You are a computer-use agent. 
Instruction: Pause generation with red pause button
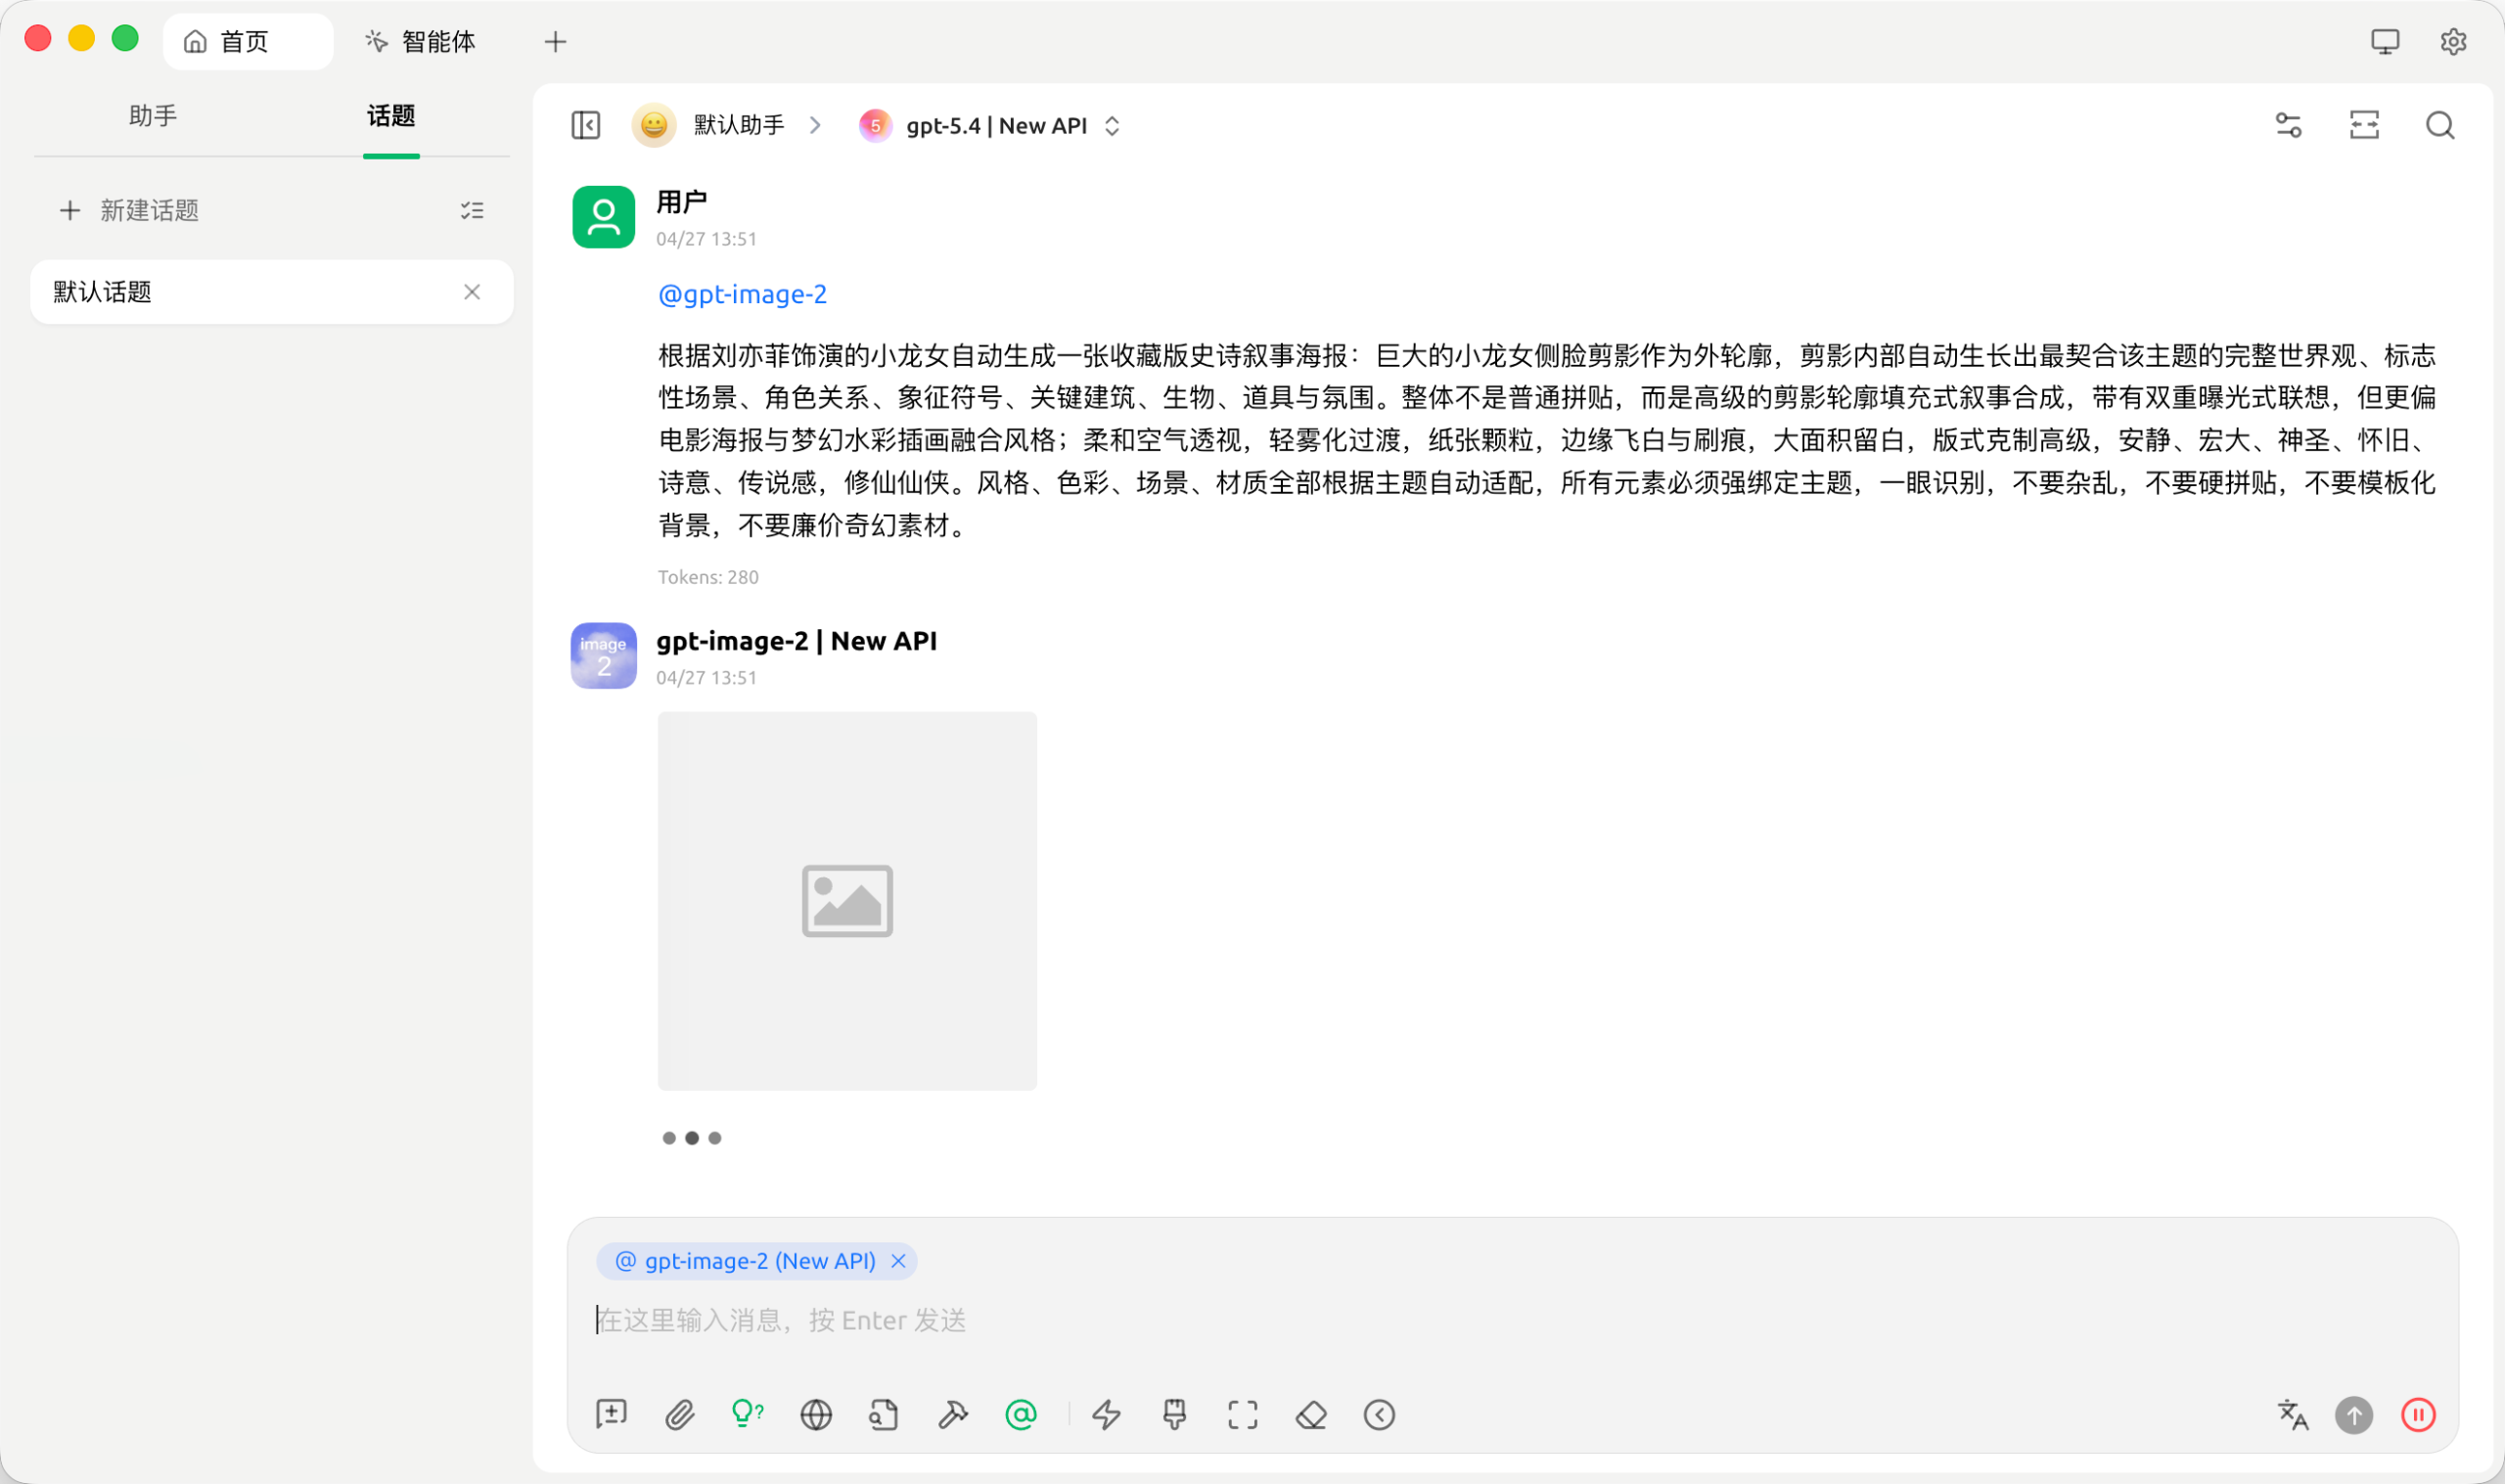[2418, 1414]
